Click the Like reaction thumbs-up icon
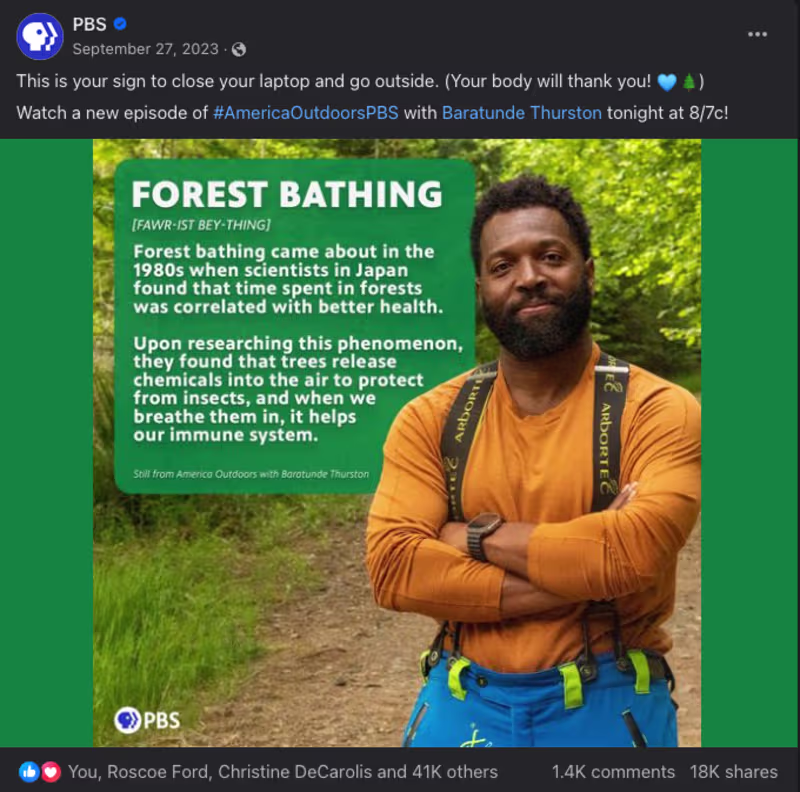Image resolution: width=800 pixels, height=792 pixels. (x=28, y=772)
